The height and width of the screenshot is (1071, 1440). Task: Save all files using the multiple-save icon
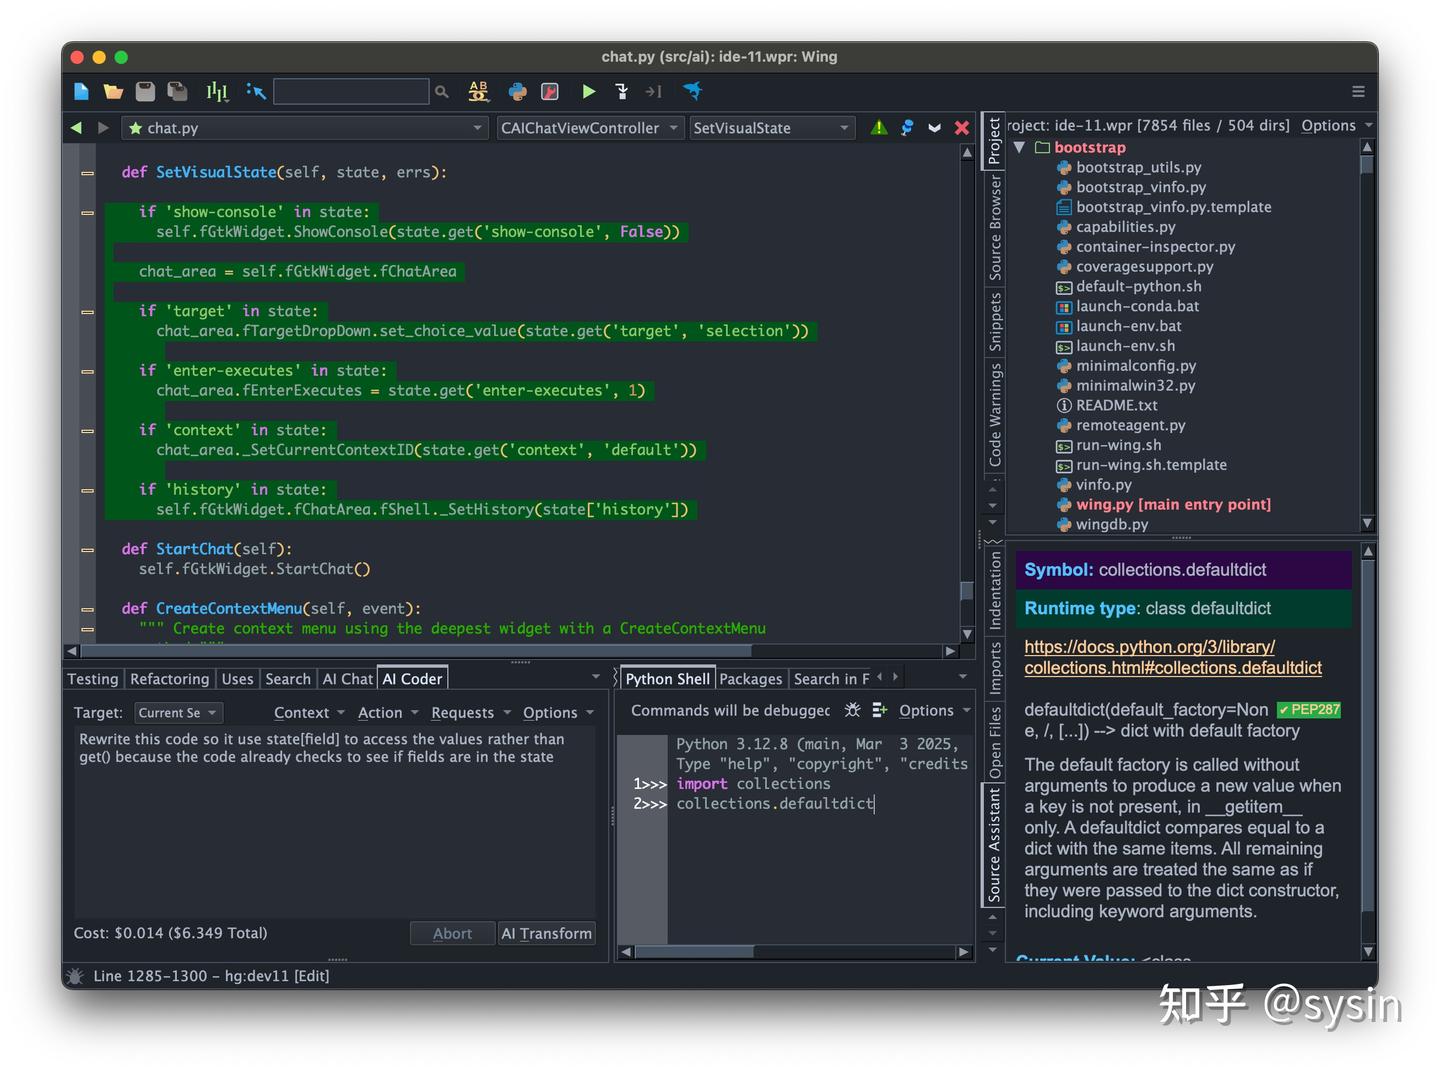[x=177, y=91]
